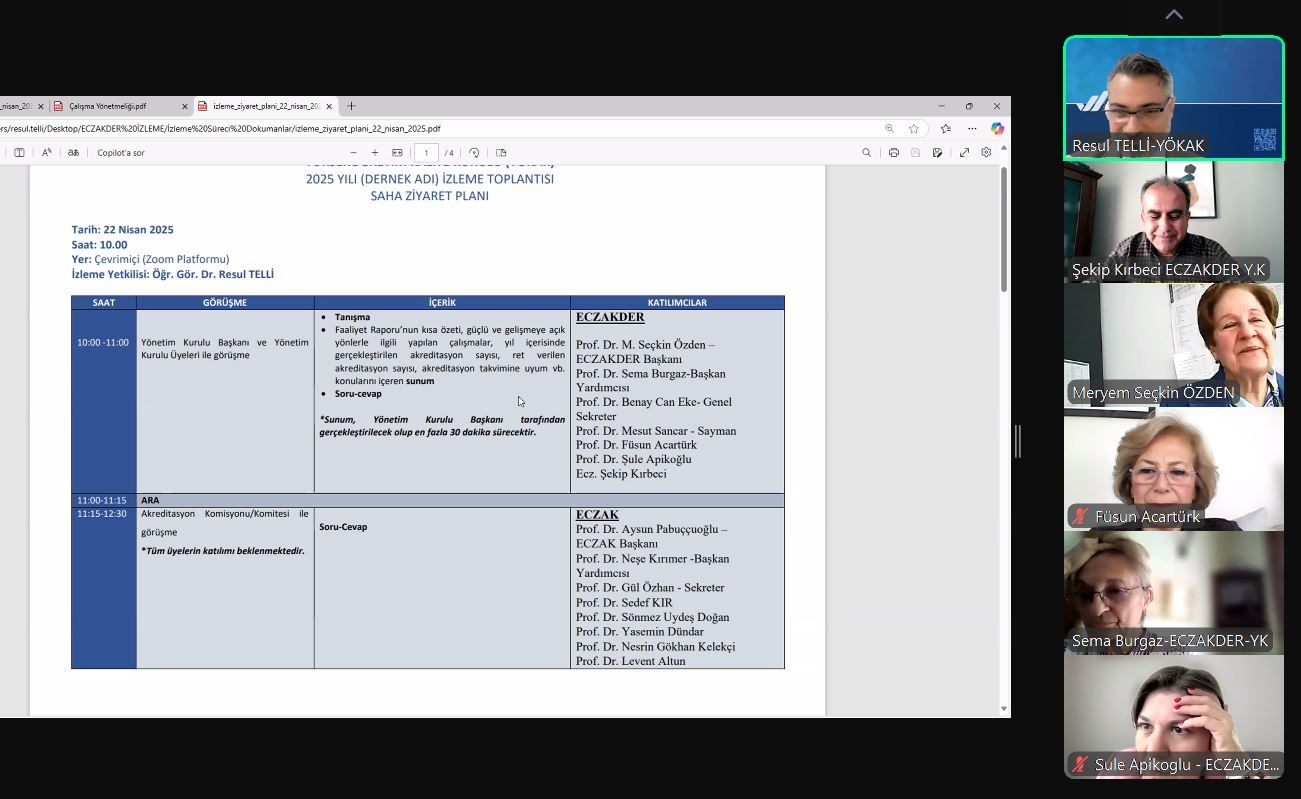This screenshot has height=799, width=1301.
Task: Zoom out the PDF with minus button
Action: (353, 153)
